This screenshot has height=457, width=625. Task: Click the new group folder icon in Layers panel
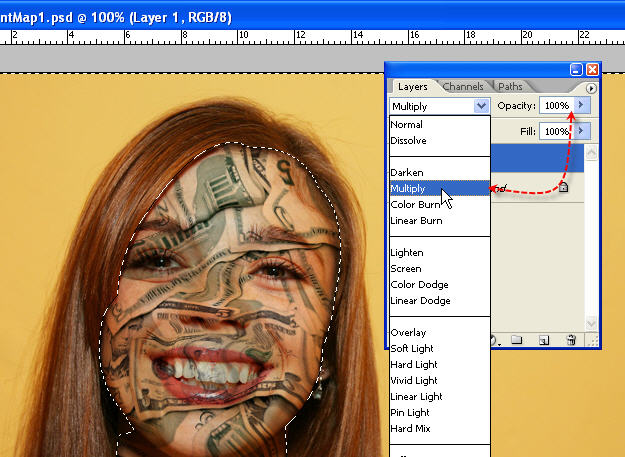coord(517,340)
